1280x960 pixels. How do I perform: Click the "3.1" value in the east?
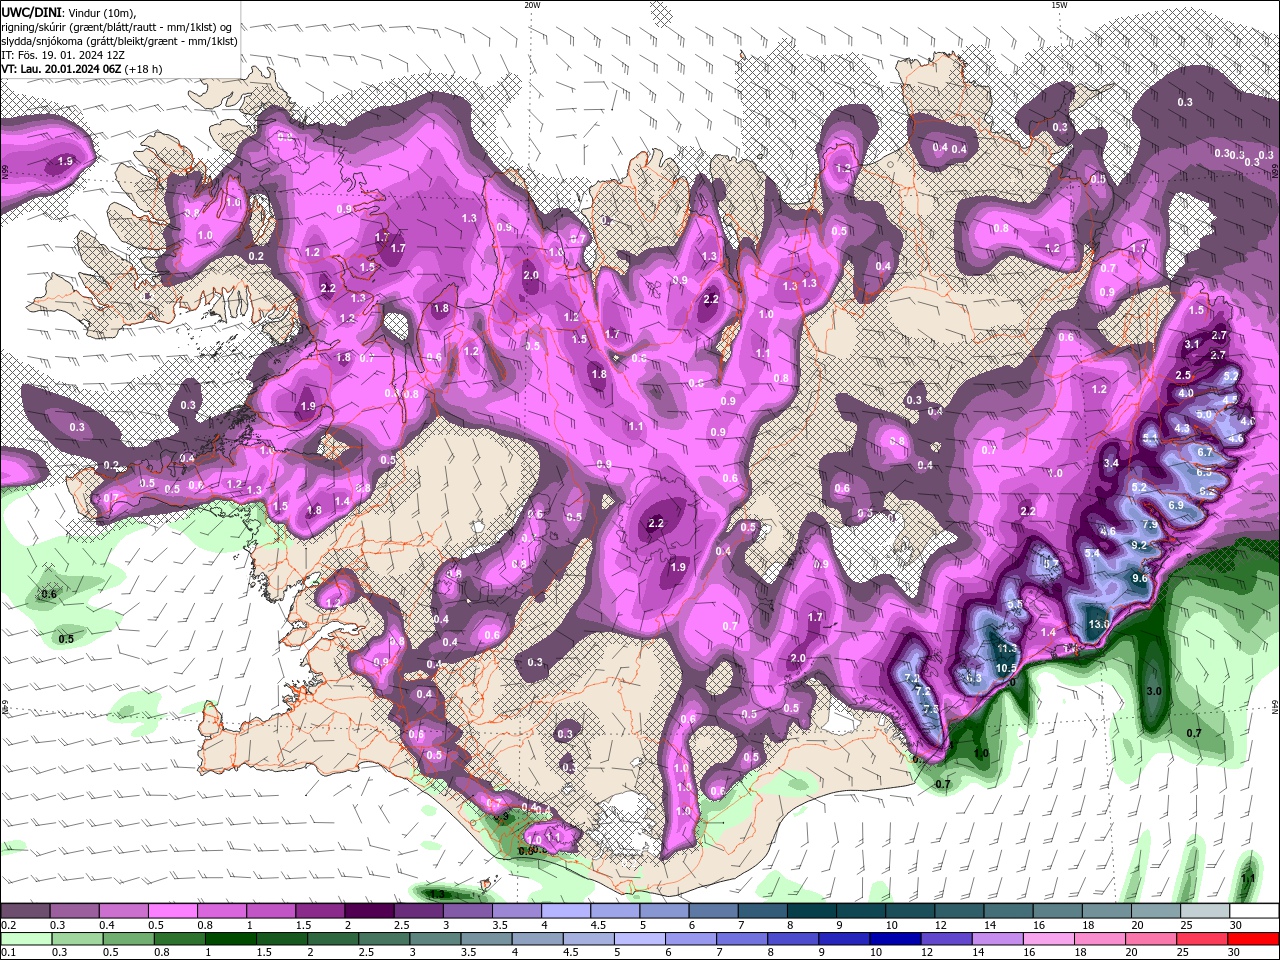(1191, 344)
